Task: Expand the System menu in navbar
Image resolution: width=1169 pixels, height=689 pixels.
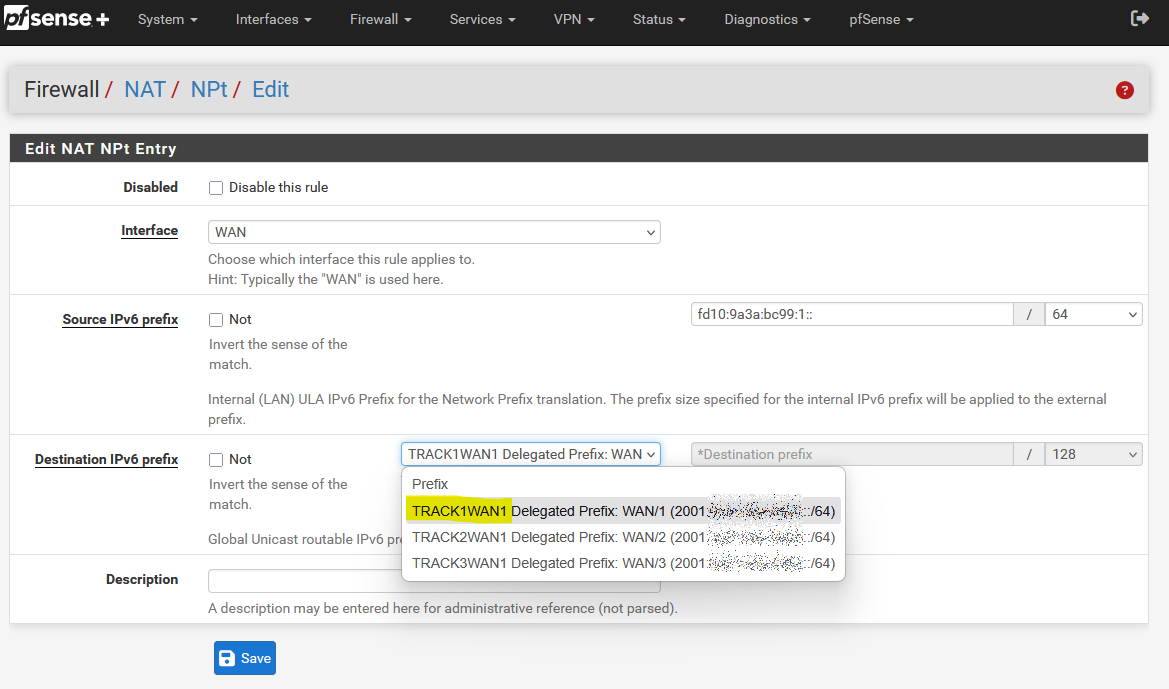Action: click(167, 20)
